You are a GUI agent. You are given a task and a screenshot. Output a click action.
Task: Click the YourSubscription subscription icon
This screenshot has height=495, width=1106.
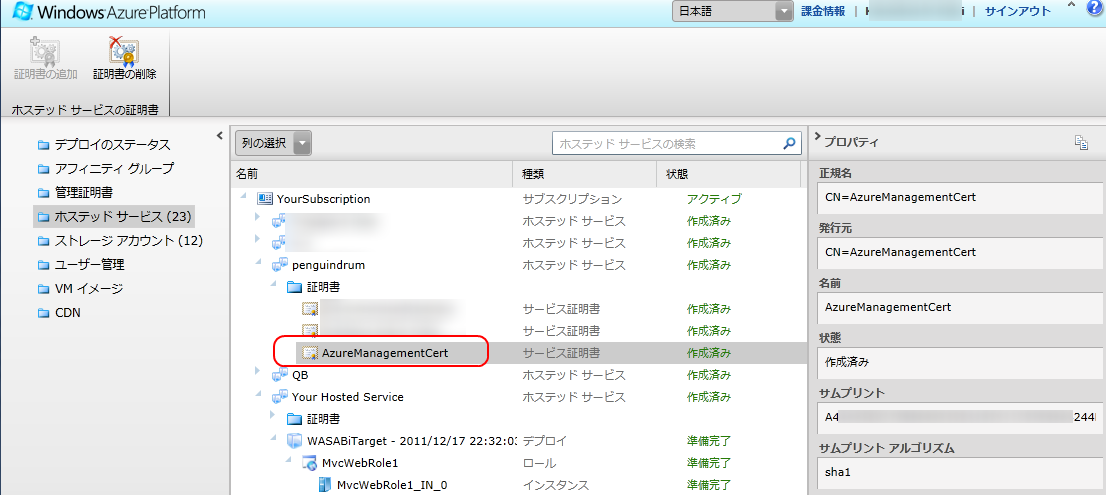click(265, 199)
